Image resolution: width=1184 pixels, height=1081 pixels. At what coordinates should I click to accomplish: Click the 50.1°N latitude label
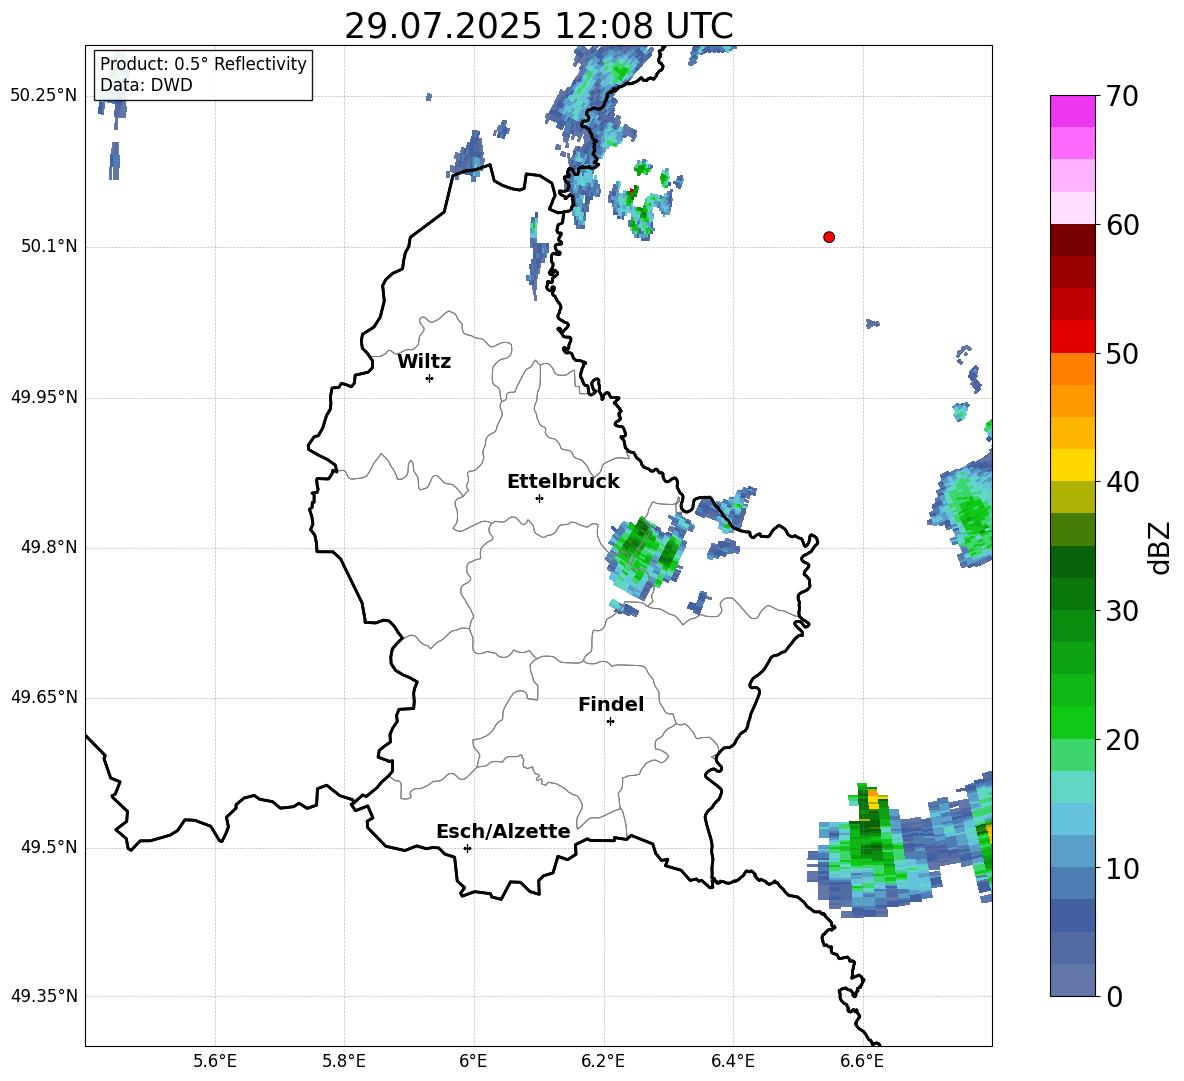pyautogui.click(x=48, y=246)
